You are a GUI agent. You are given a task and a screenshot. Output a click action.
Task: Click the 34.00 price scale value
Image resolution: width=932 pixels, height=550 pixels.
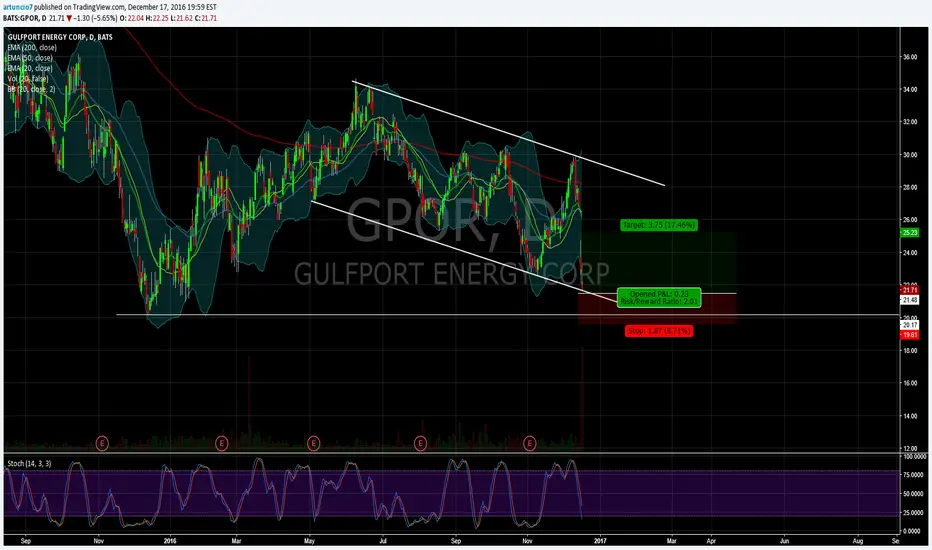click(x=910, y=90)
